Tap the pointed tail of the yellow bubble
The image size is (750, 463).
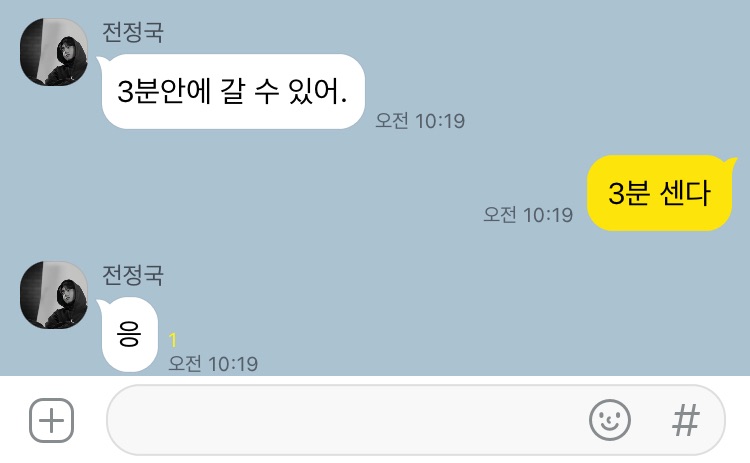[731, 162]
